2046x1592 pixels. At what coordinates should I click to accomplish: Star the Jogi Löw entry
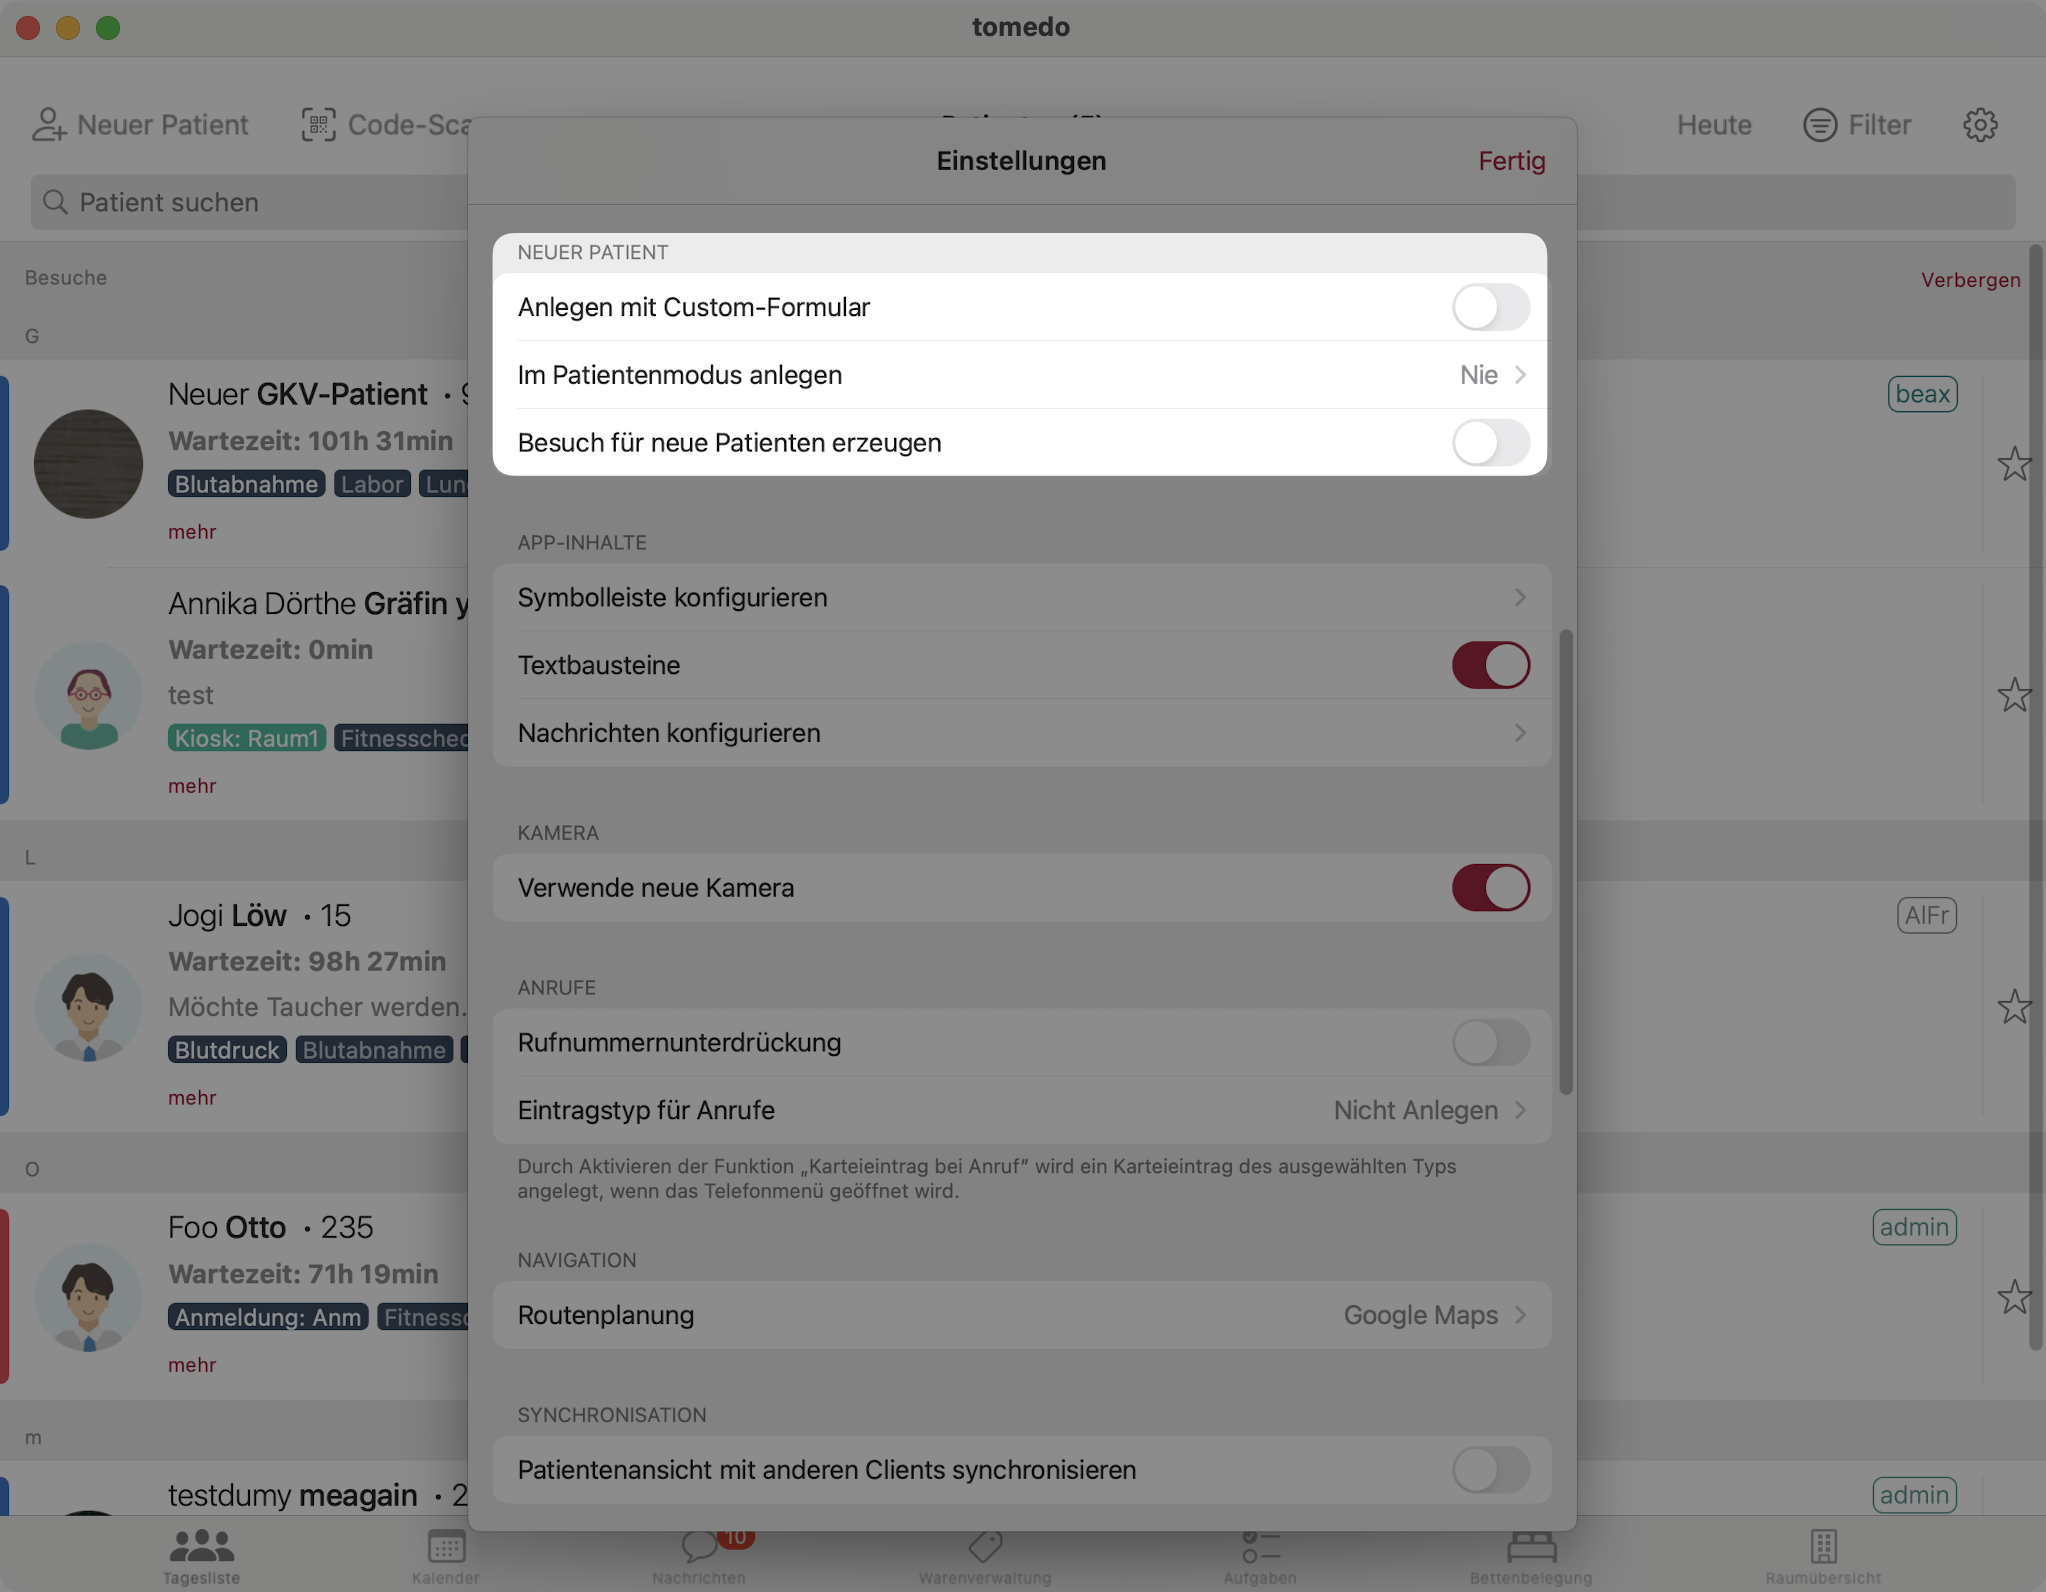click(x=2014, y=1007)
